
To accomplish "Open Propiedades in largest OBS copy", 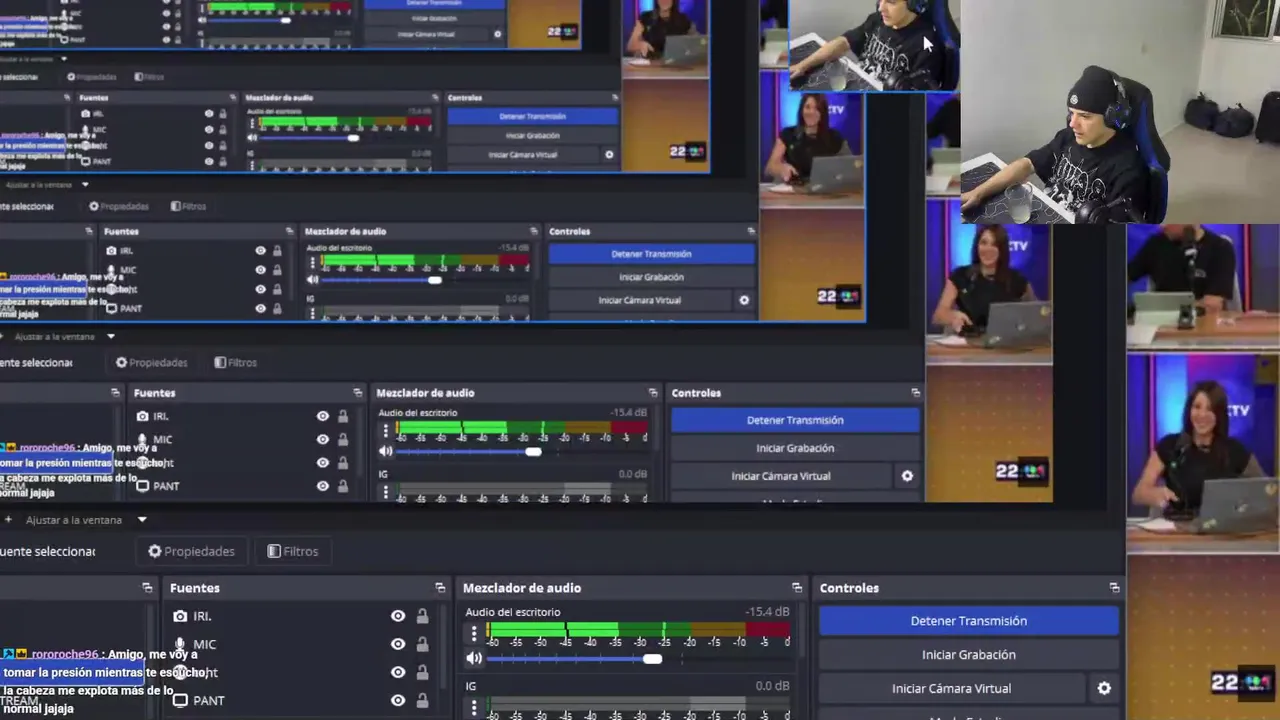I will pyautogui.click(x=191, y=551).
